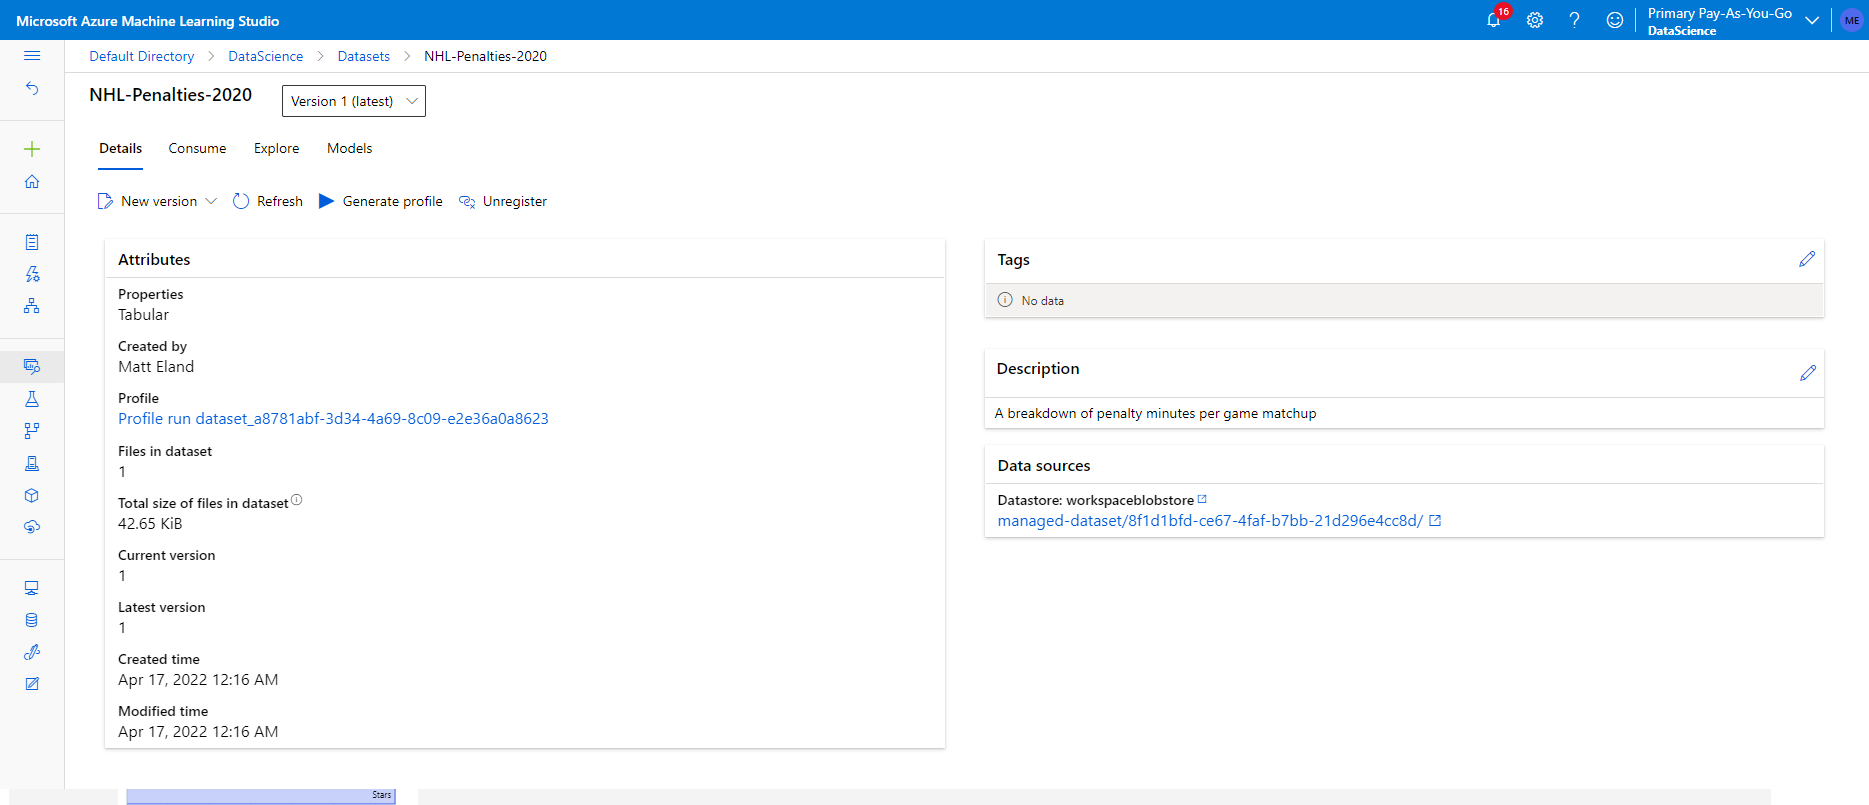
Task: Click Generate profile
Action: click(381, 201)
